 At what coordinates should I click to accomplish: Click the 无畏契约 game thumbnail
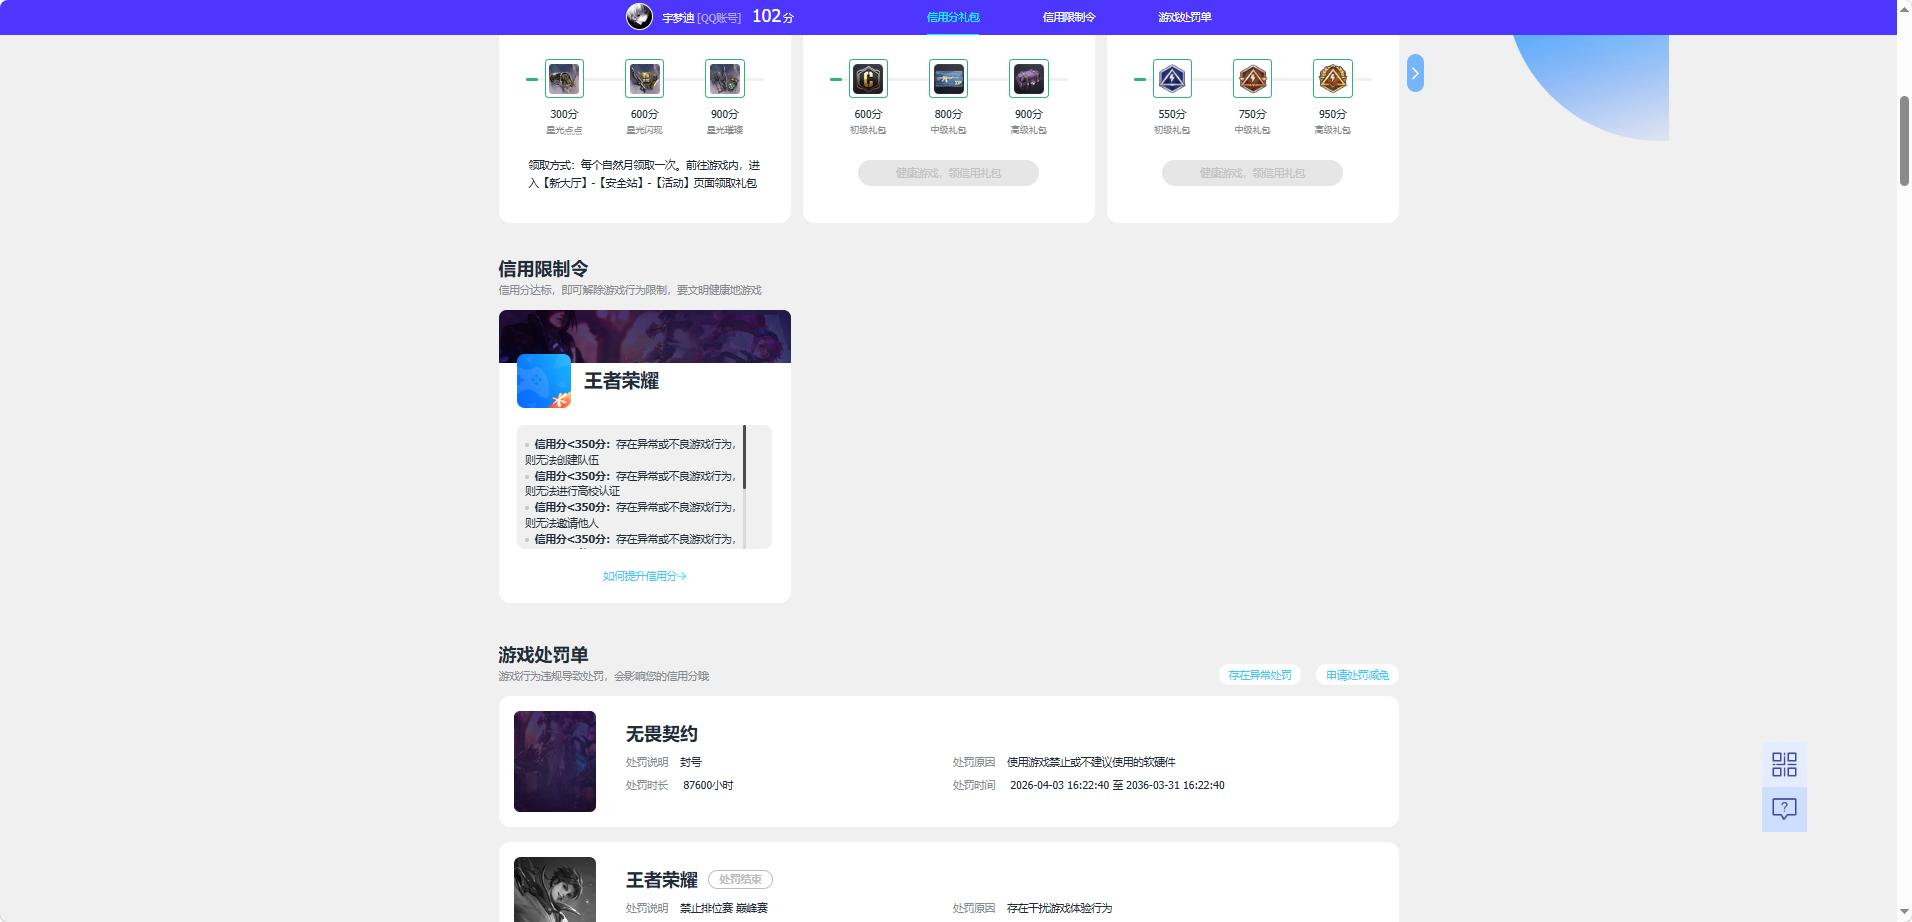(x=555, y=761)
